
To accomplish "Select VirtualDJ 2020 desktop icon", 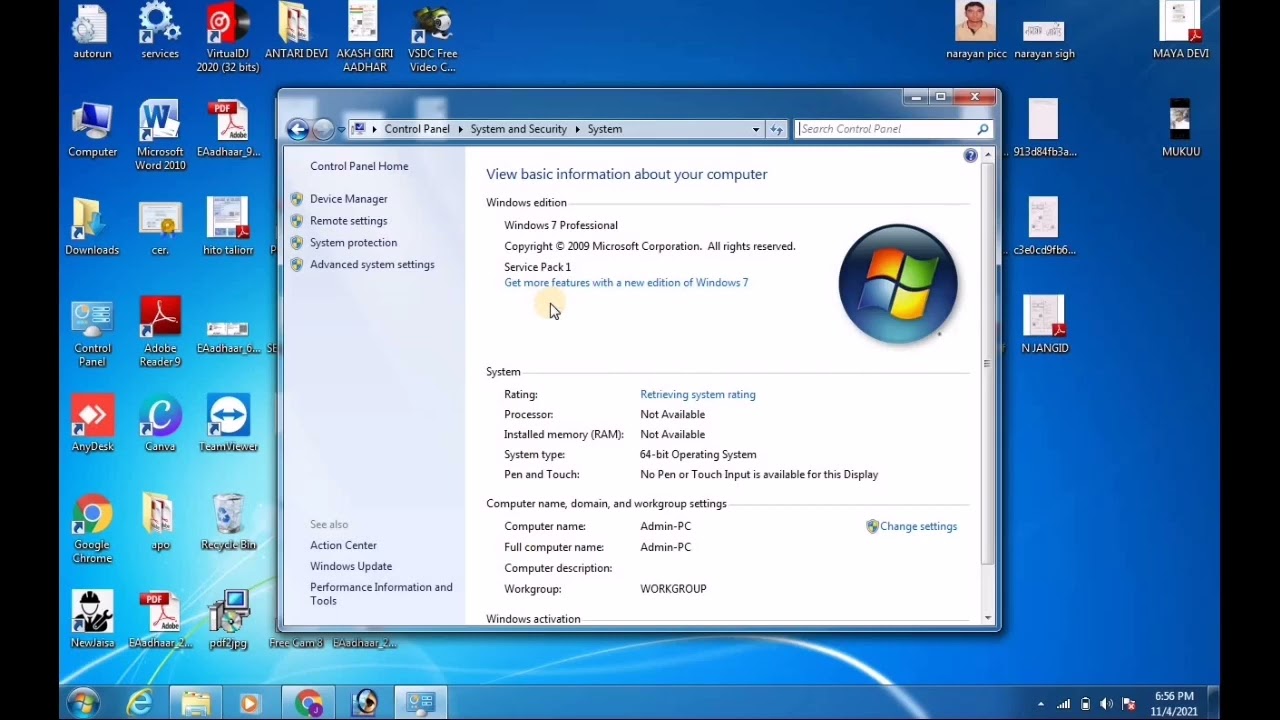I will pos(228,38).
